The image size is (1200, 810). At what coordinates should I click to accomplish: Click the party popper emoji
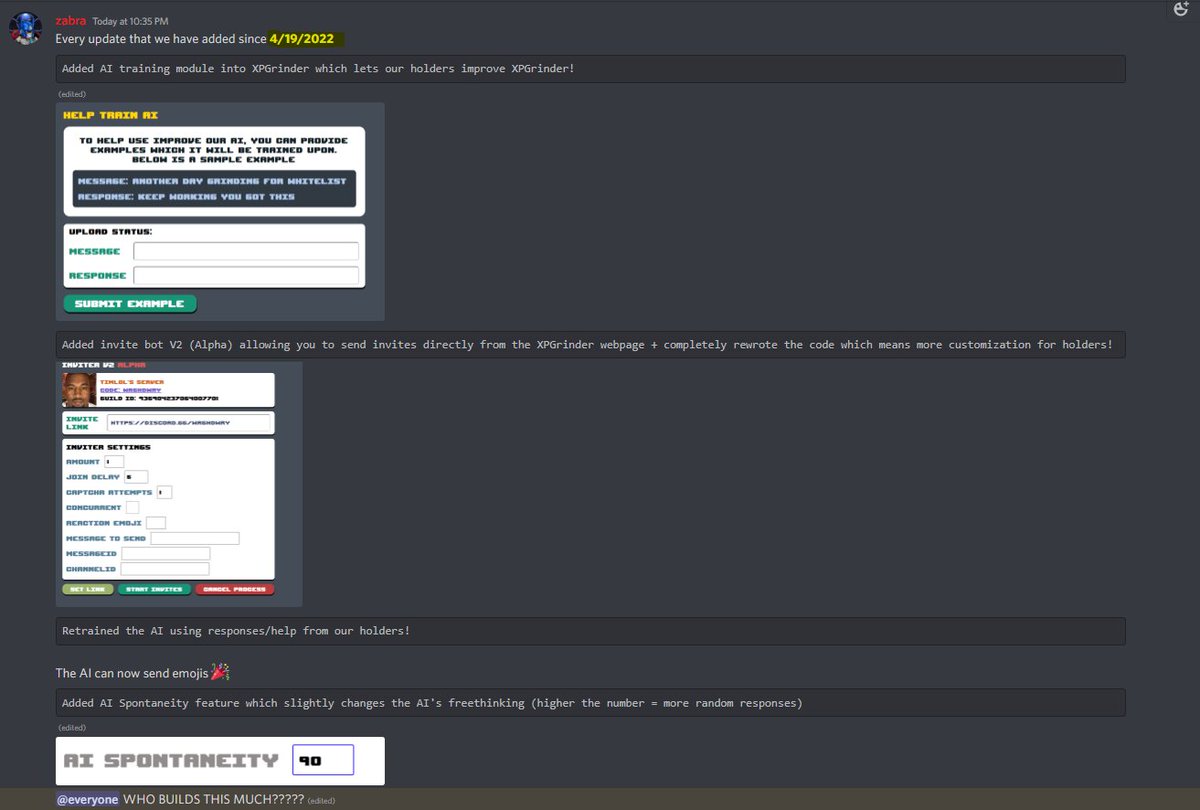point(219,672)
